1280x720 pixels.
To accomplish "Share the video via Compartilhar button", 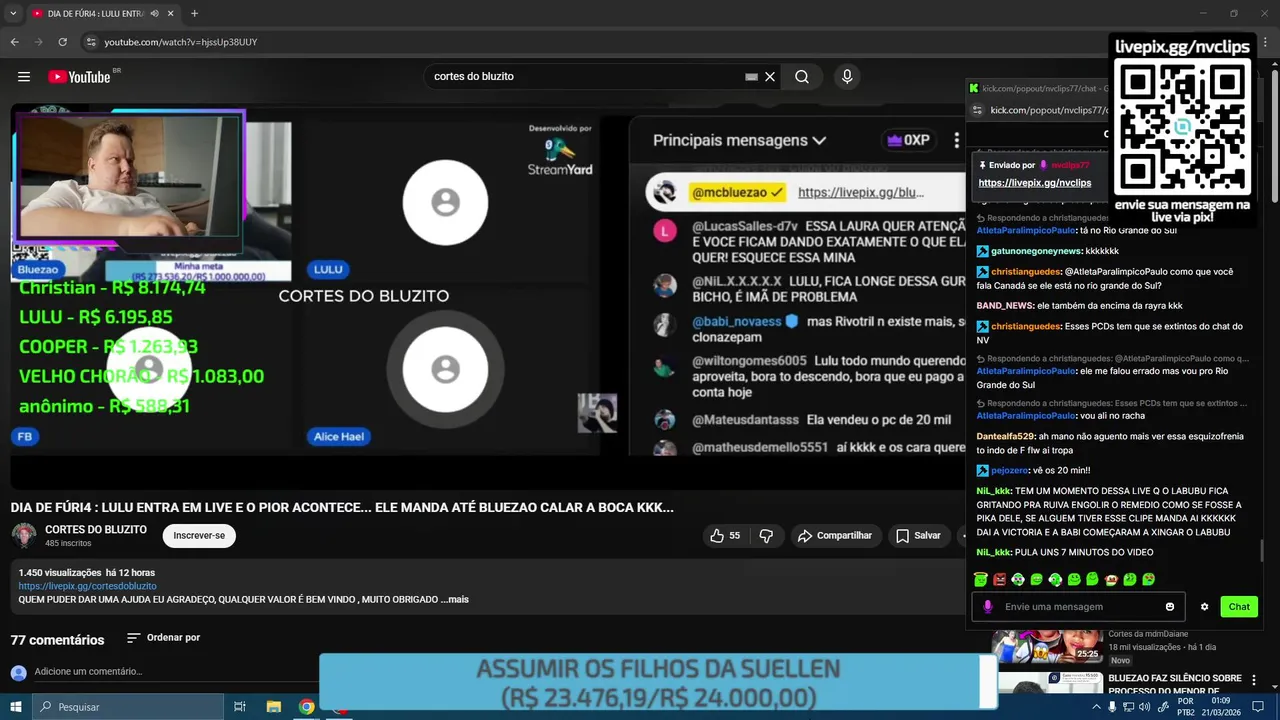I will 835,536.
